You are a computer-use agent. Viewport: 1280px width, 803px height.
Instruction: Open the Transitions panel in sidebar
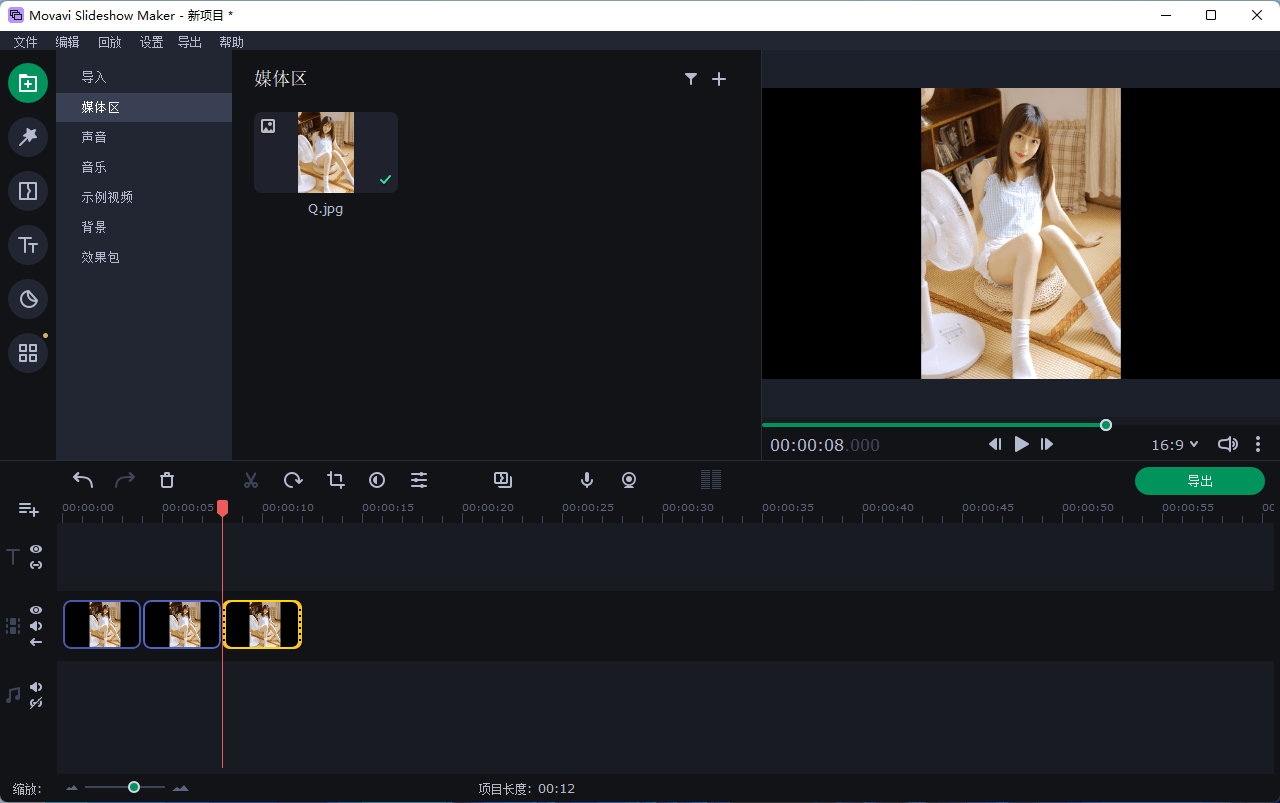click(28, 191)
